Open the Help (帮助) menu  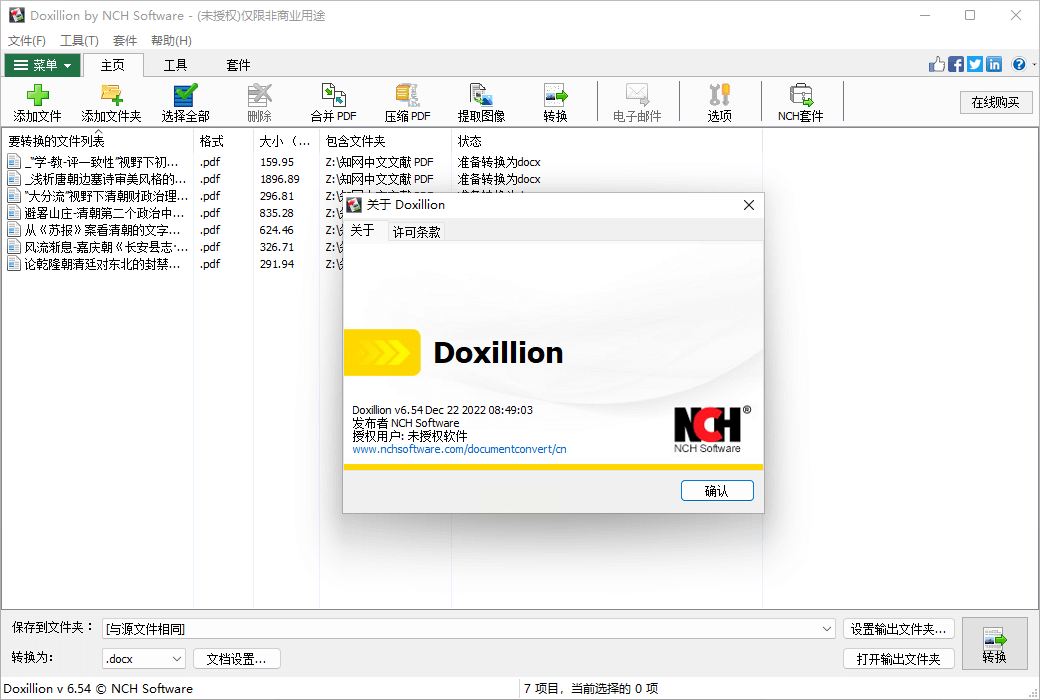171,41
